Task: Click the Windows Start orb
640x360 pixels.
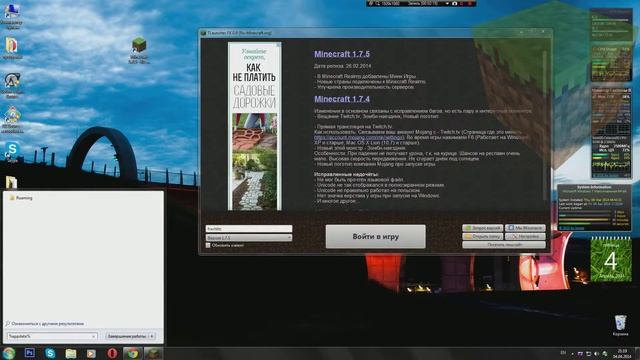Action: (9, 353)
